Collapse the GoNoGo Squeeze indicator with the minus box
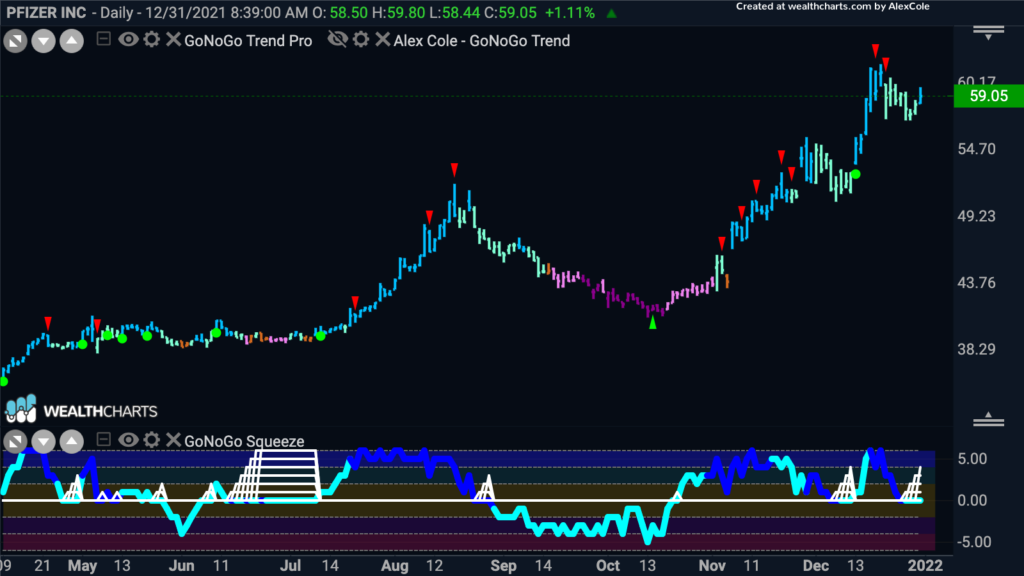Screen dimensions: 1024x576 coord(103,440)
